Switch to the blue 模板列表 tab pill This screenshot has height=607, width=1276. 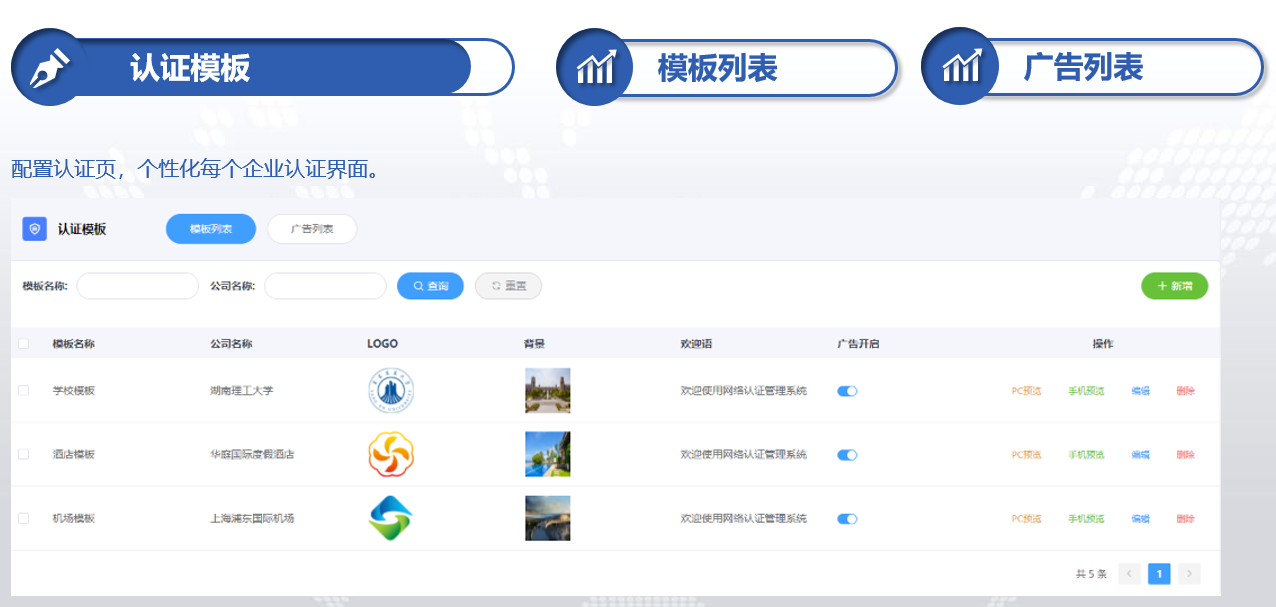pyautogui.click(x=211, y=229)
